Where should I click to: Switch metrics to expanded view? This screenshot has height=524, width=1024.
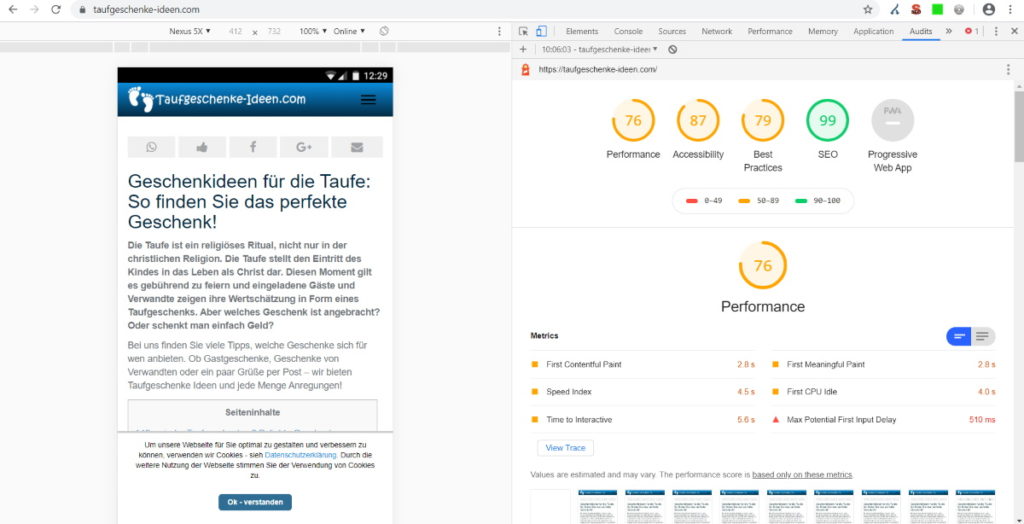pyautogui.click(x=983, y=336)
